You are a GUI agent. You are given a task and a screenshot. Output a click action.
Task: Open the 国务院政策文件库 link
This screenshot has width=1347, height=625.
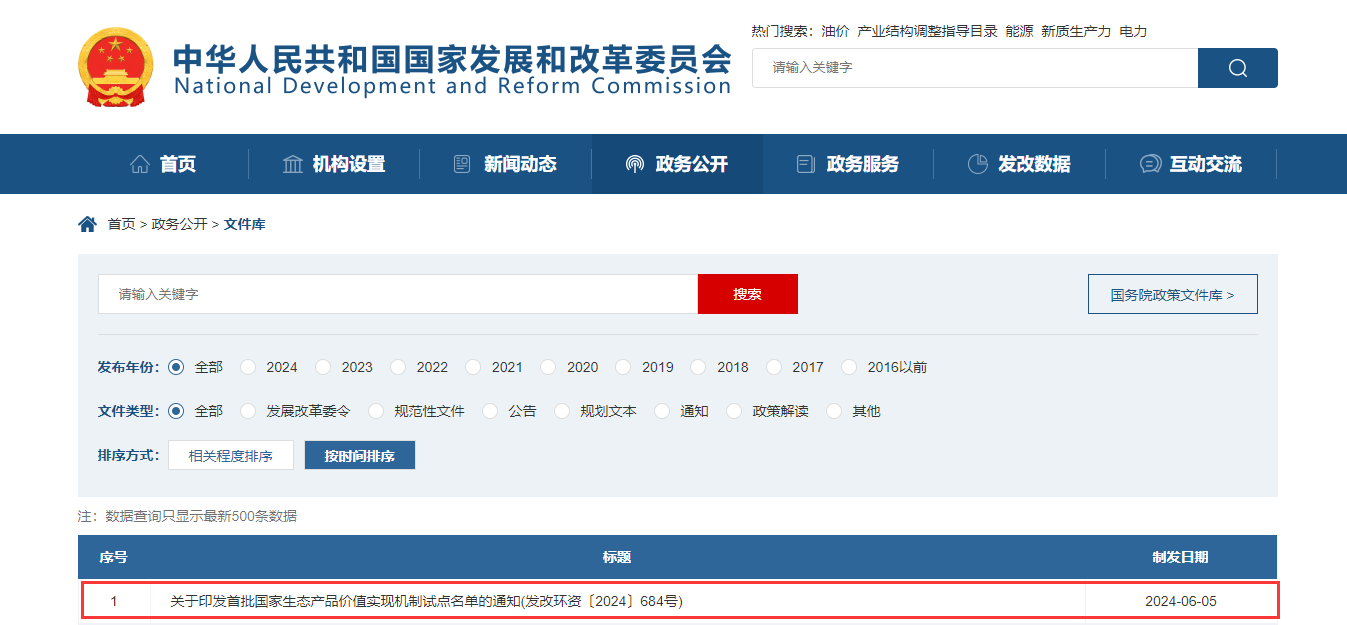(1172, 295)
